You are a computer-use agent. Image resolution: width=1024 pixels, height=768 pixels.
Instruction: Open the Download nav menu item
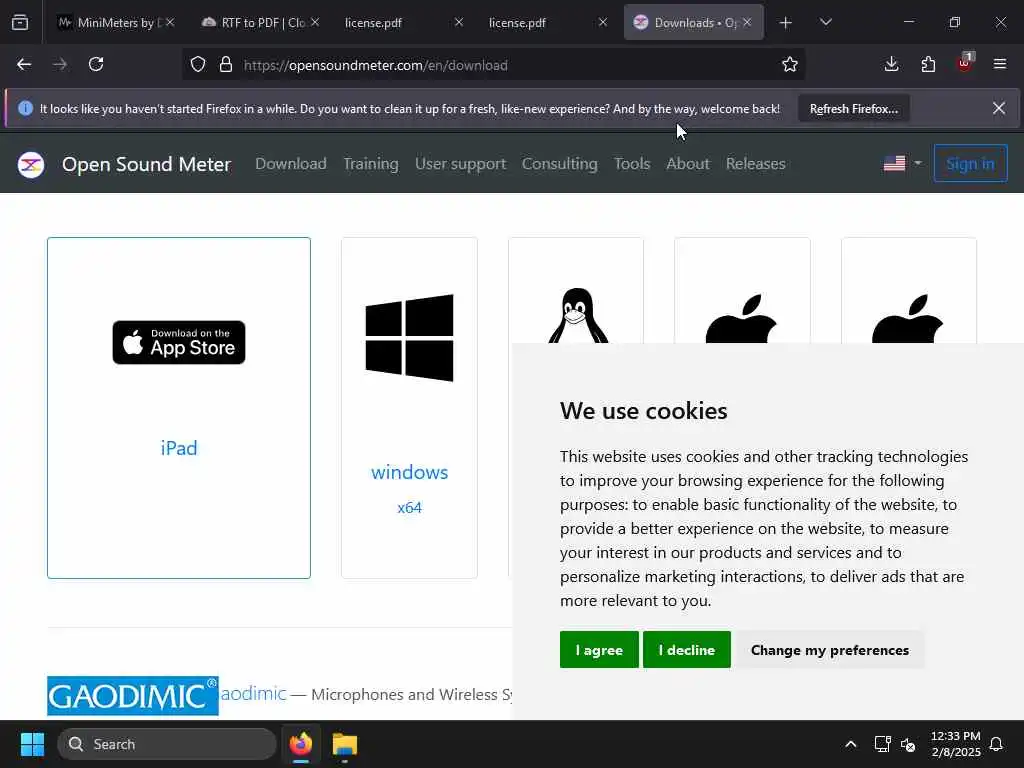pyautogui.click(x=291, y=164)
